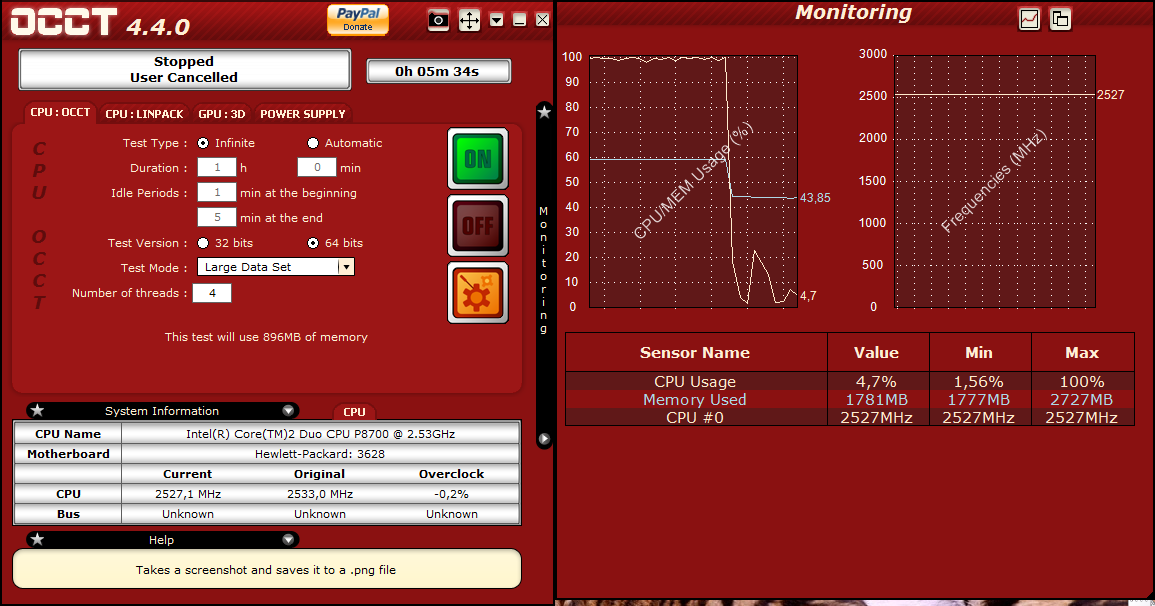The height and width of the screenshot is (606, 1155).
Task: Select the GPU : 3D tab
Action: click(222, 114)
